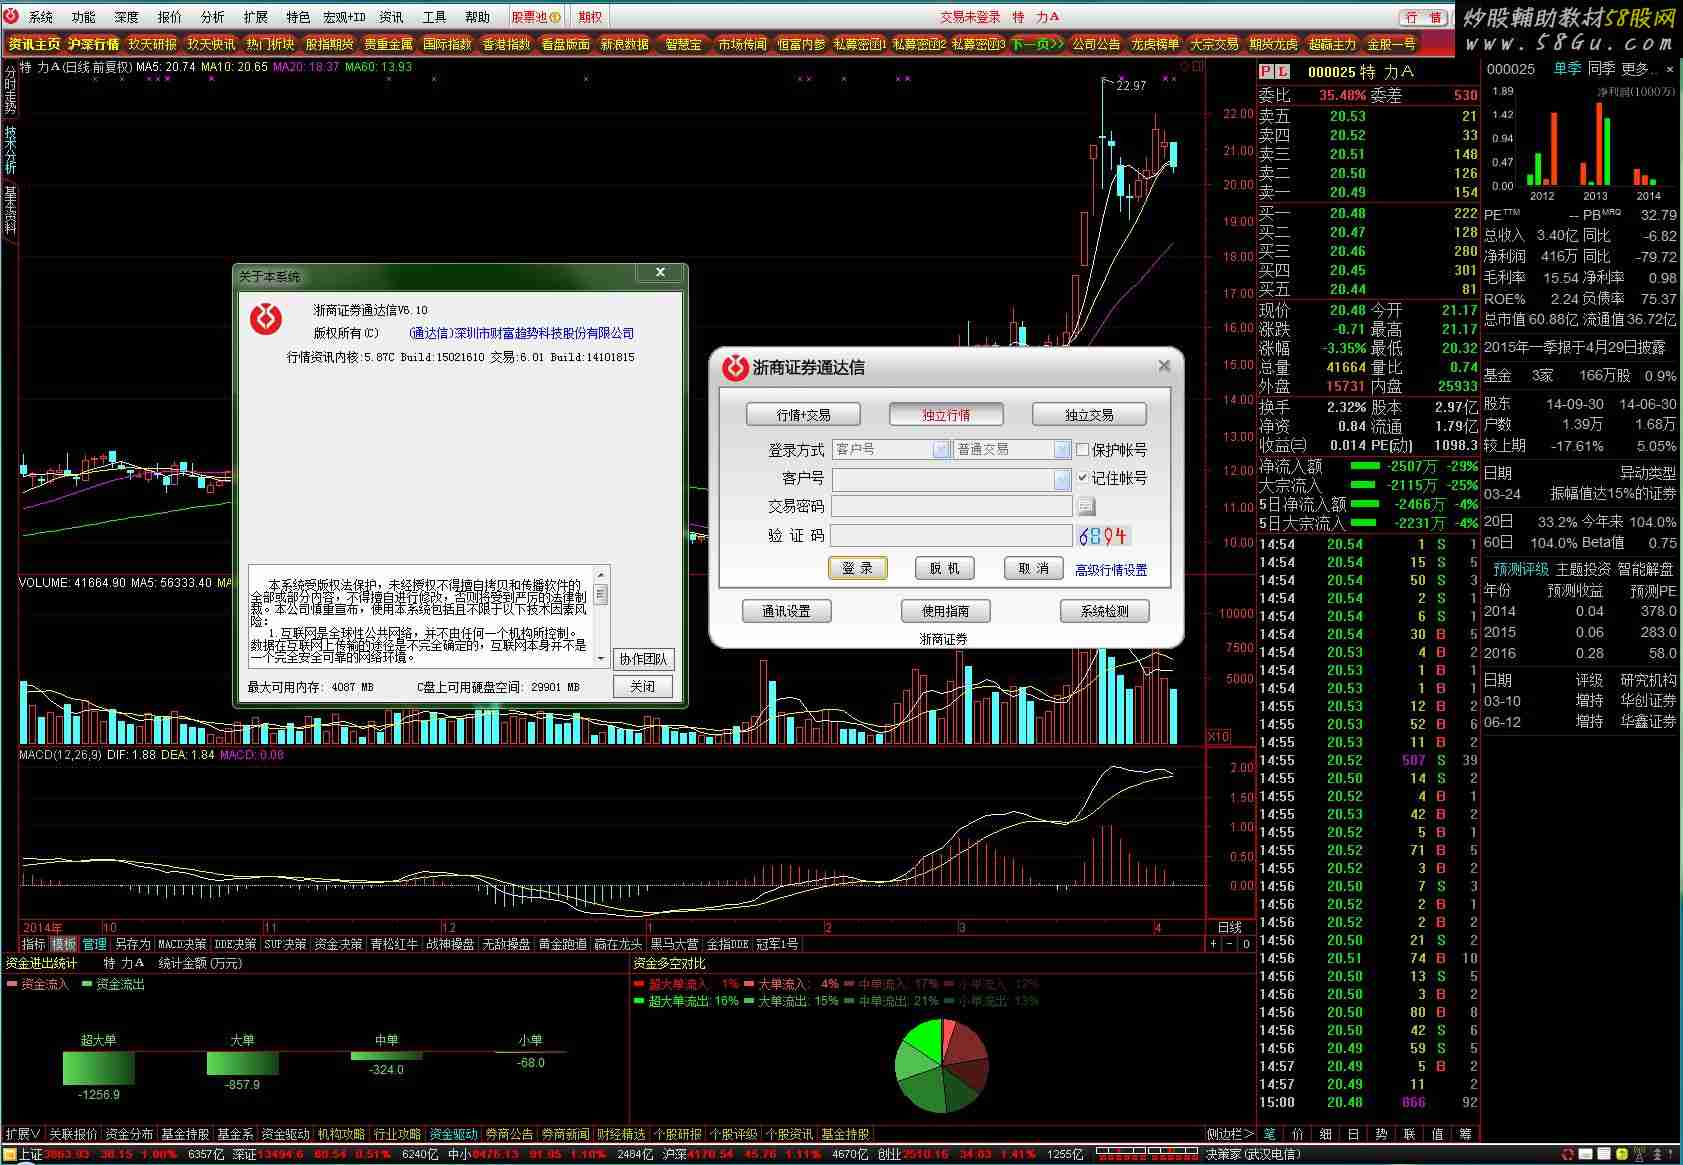Click 取消 in the login dialog
The width and height of the screenshot is (1683, 1165).
(x=1033, y=568)
